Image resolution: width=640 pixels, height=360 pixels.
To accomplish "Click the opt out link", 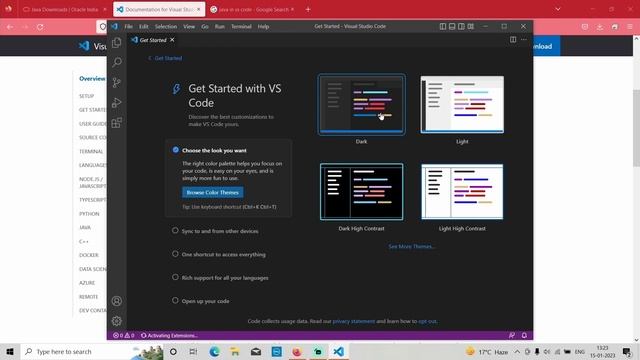I will [427, 321].
